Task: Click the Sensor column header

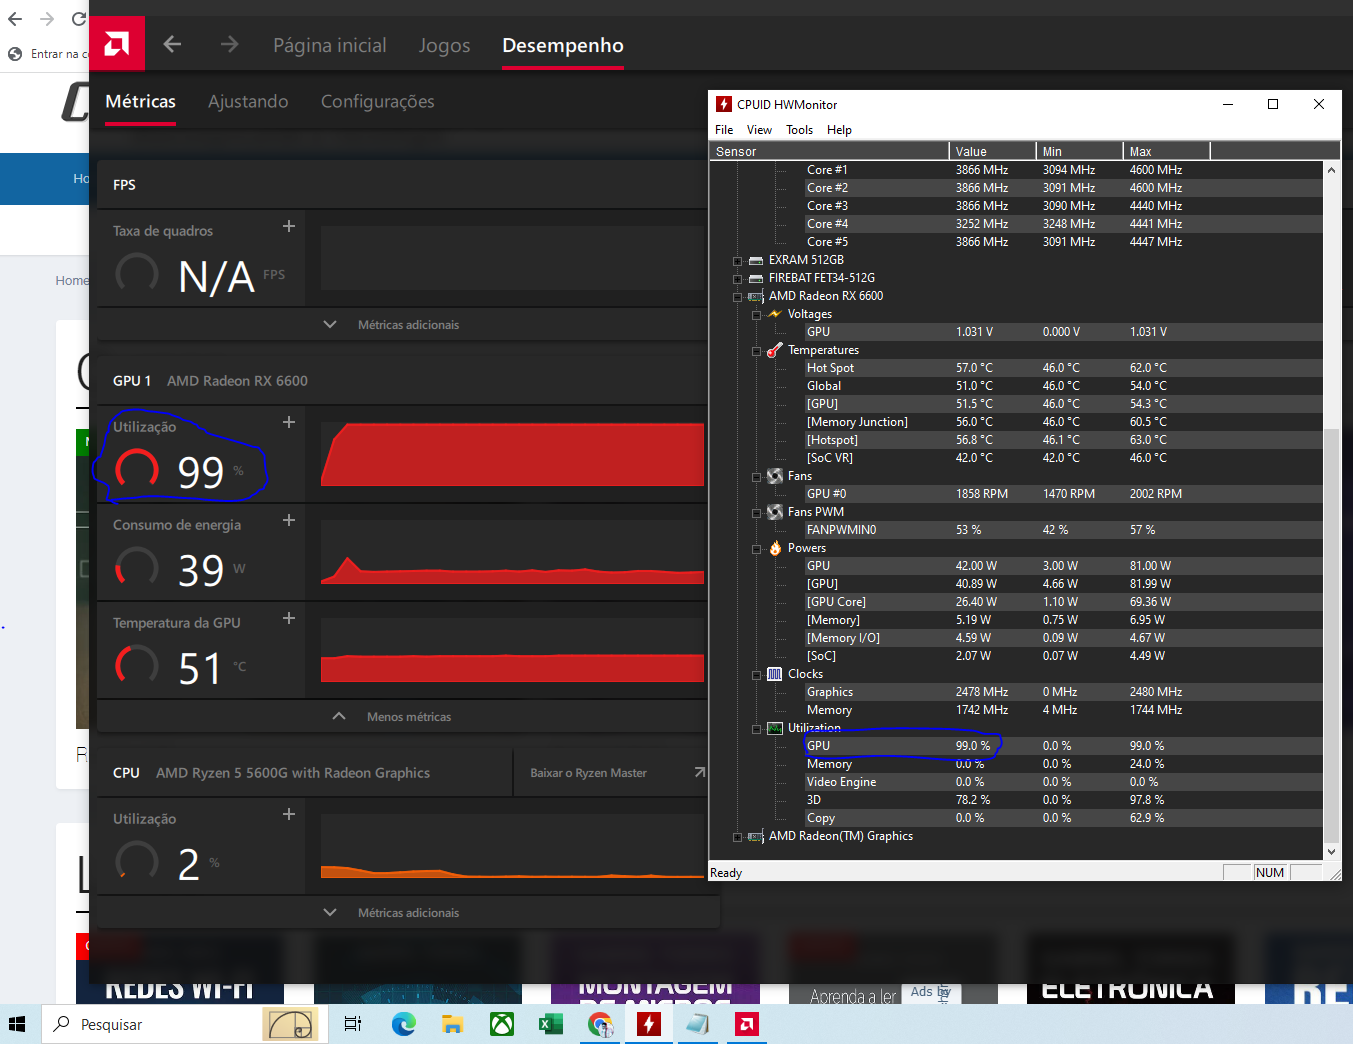Action: [829, 151]
